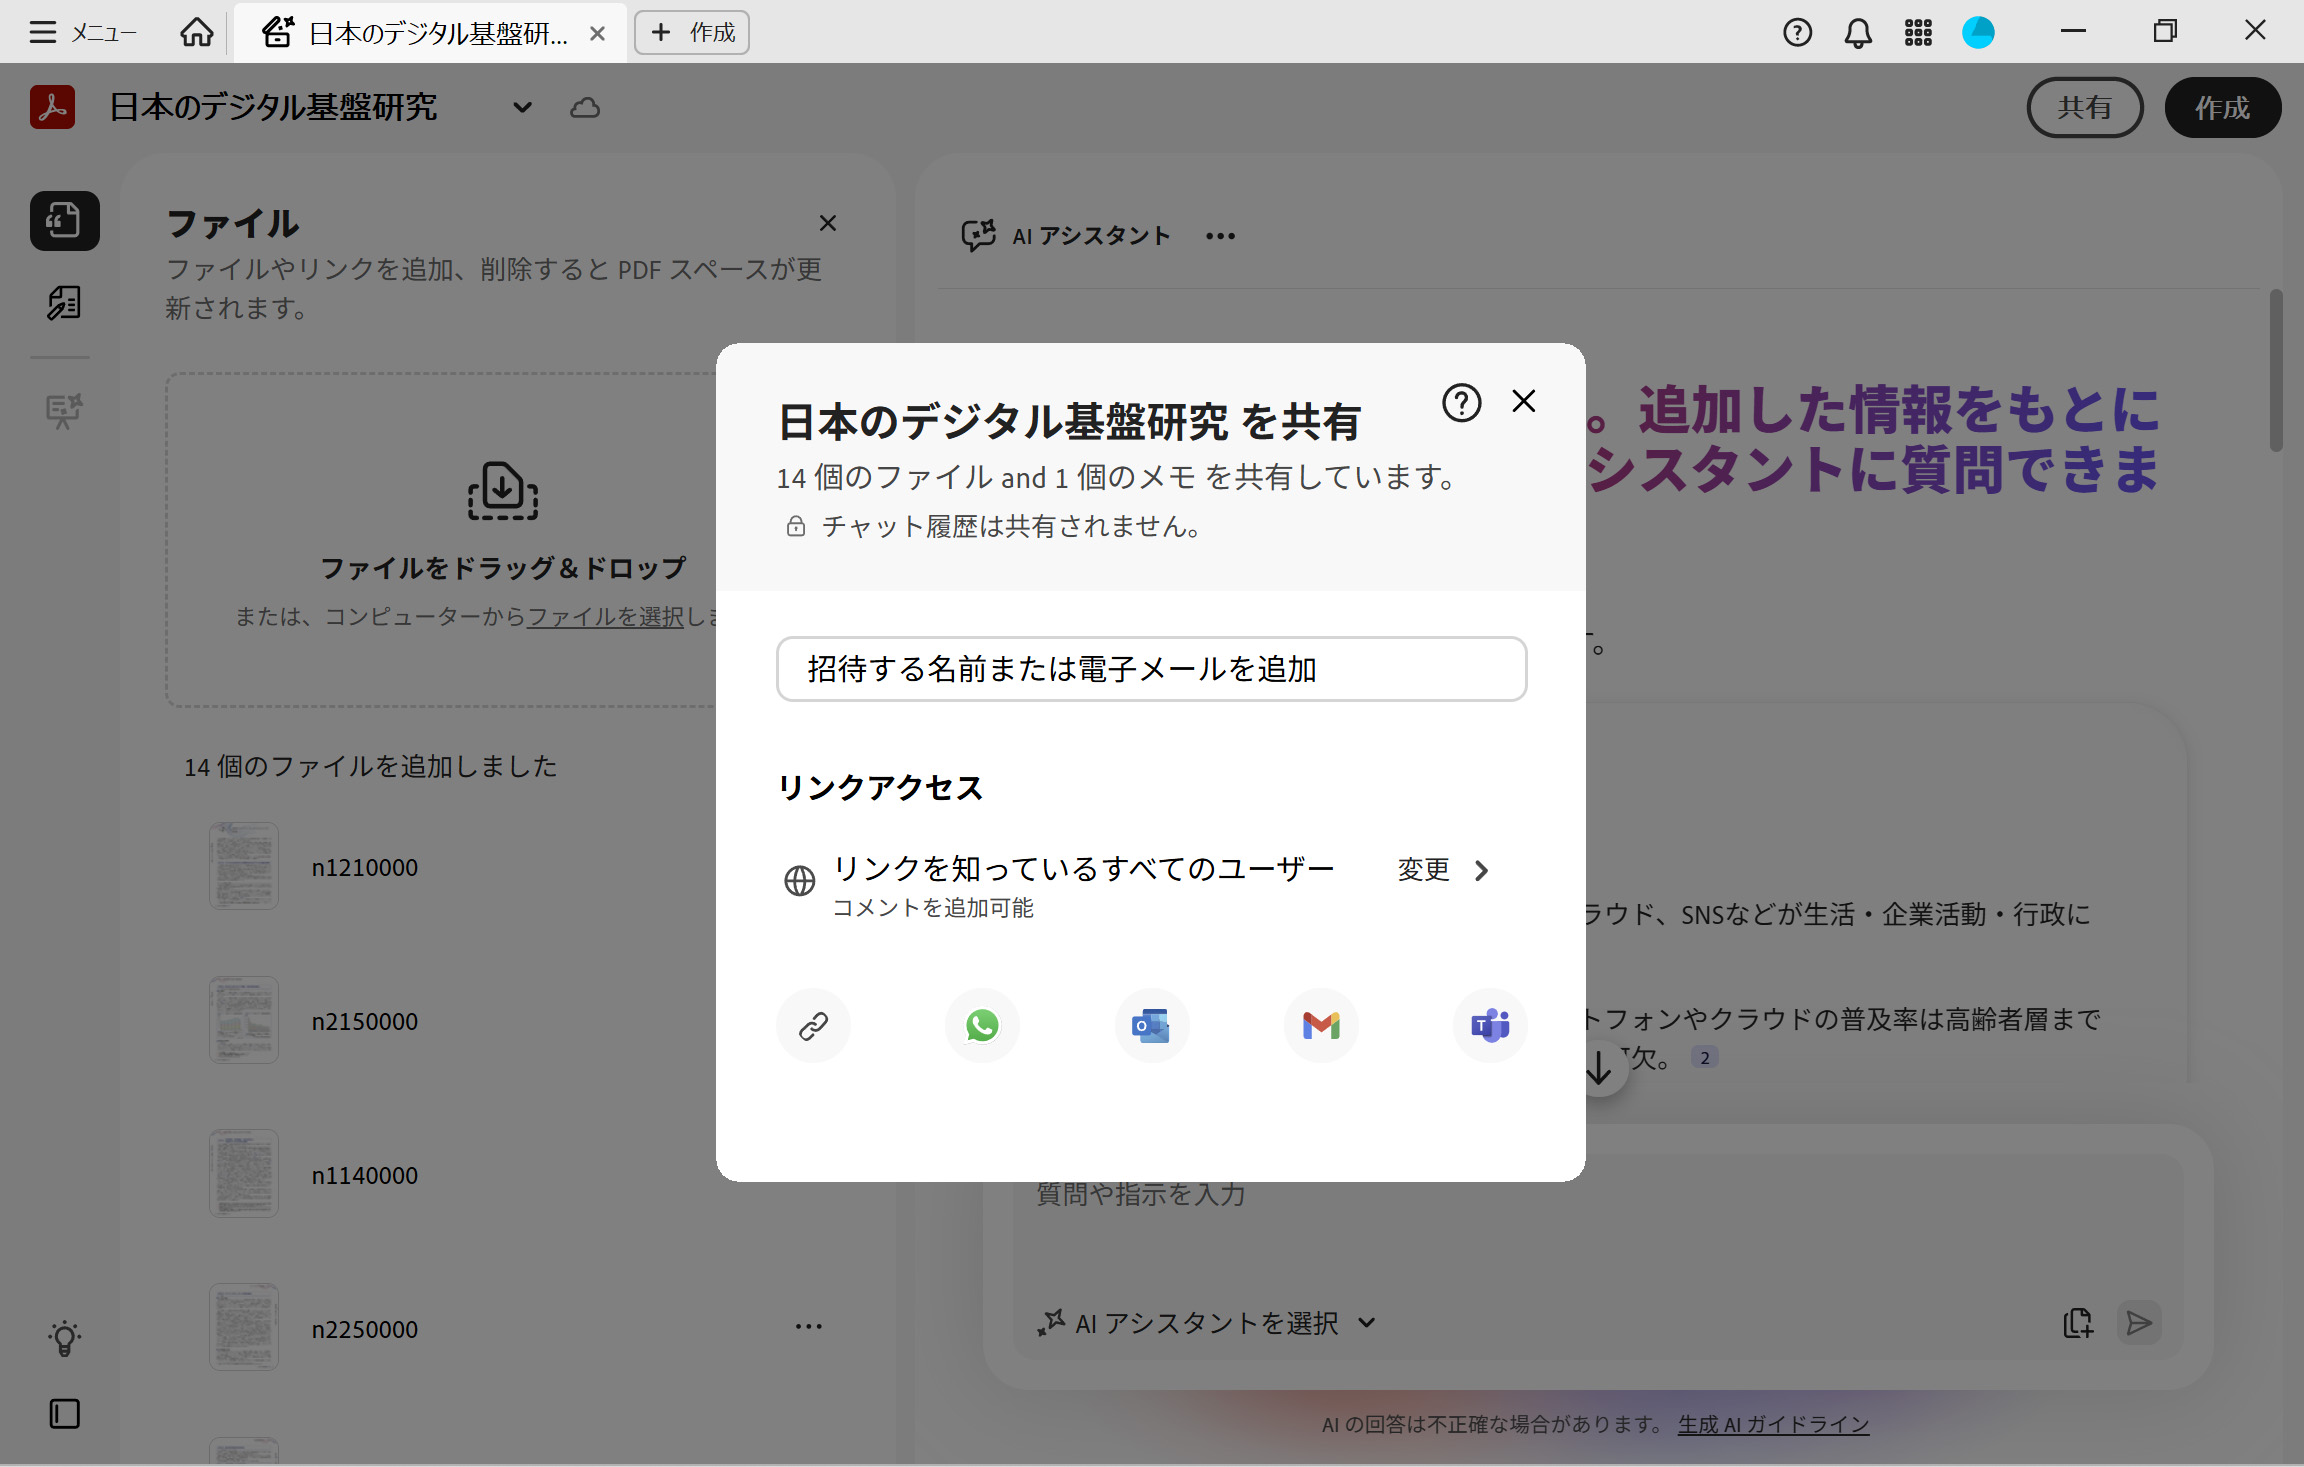The image size is (2304, 1467).
Task: Expand 日本のデジタル基盤研究 title dropdown
Action: [522, 107]
